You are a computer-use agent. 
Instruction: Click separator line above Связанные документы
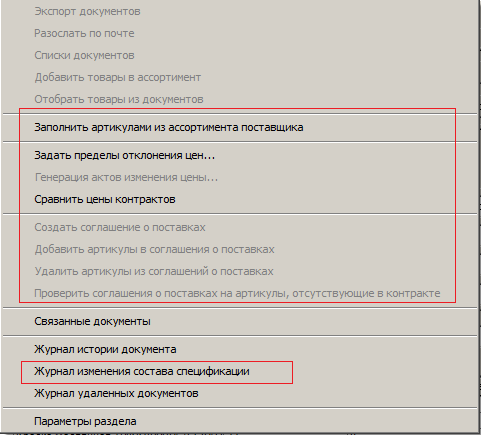pyautogui.click(x=240, y=308)
